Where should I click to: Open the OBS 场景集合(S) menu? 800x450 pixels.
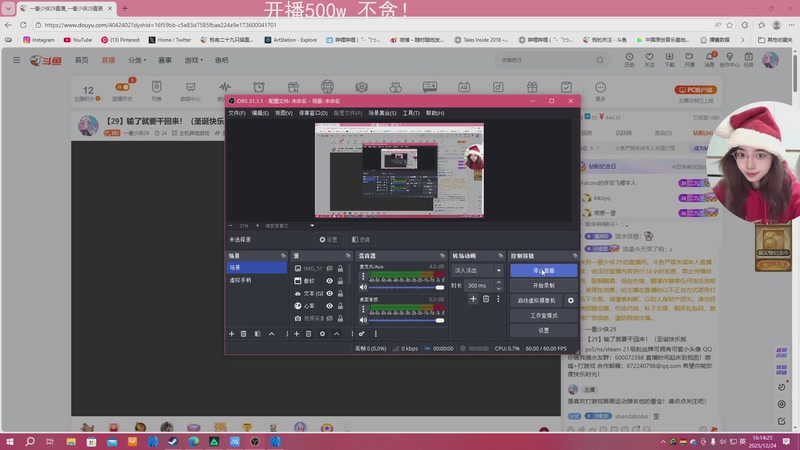pos(382,113)
